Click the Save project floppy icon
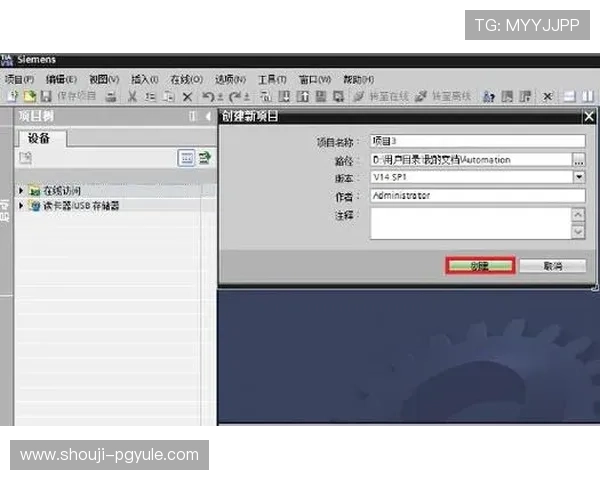The image size is (600, 480). [x=46, y=96]
